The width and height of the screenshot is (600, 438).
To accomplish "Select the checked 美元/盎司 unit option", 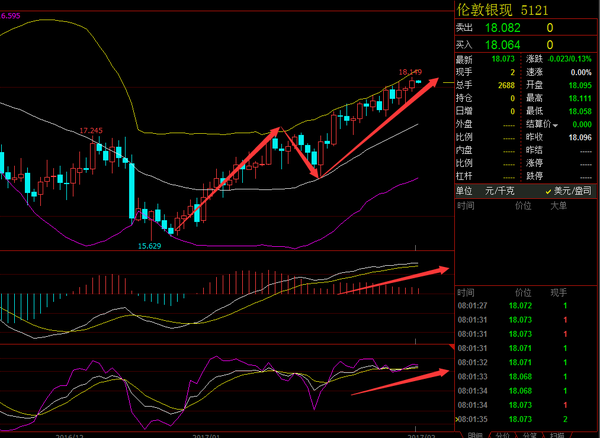I will coord(568,191).
